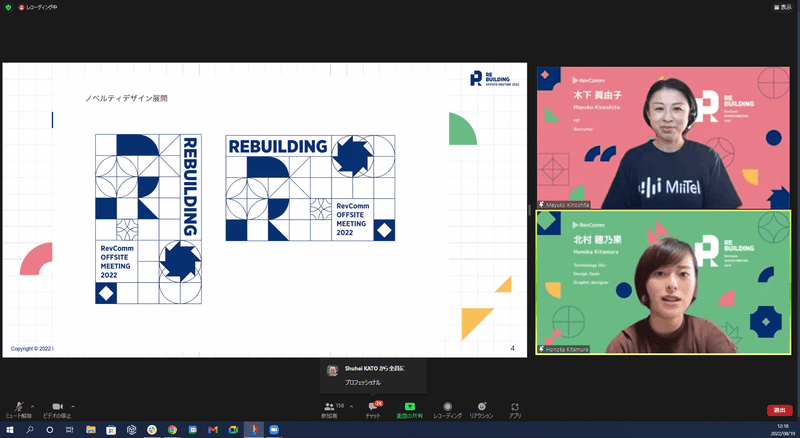800x438 pixels.
Task: Open the participants panel (参加者)
Action: [330, 409]
